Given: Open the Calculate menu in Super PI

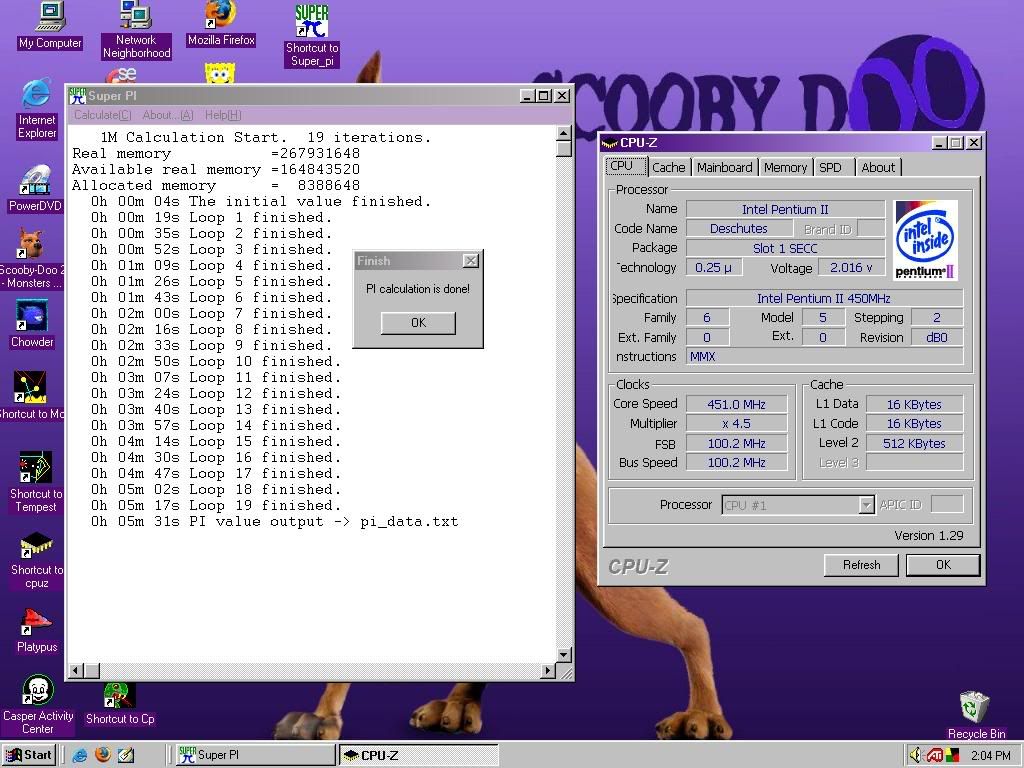Looking at the screenshot, I should (103, 115).
